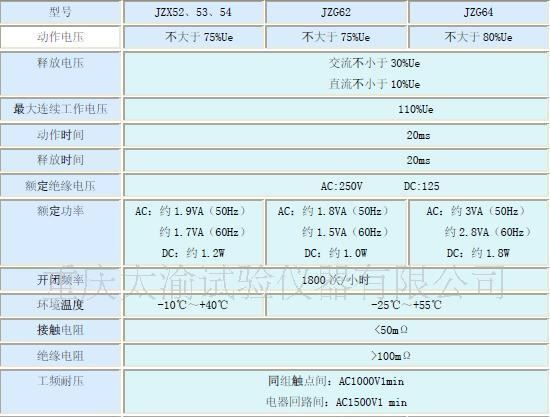Click the 型号 header cell

point(60,12)
